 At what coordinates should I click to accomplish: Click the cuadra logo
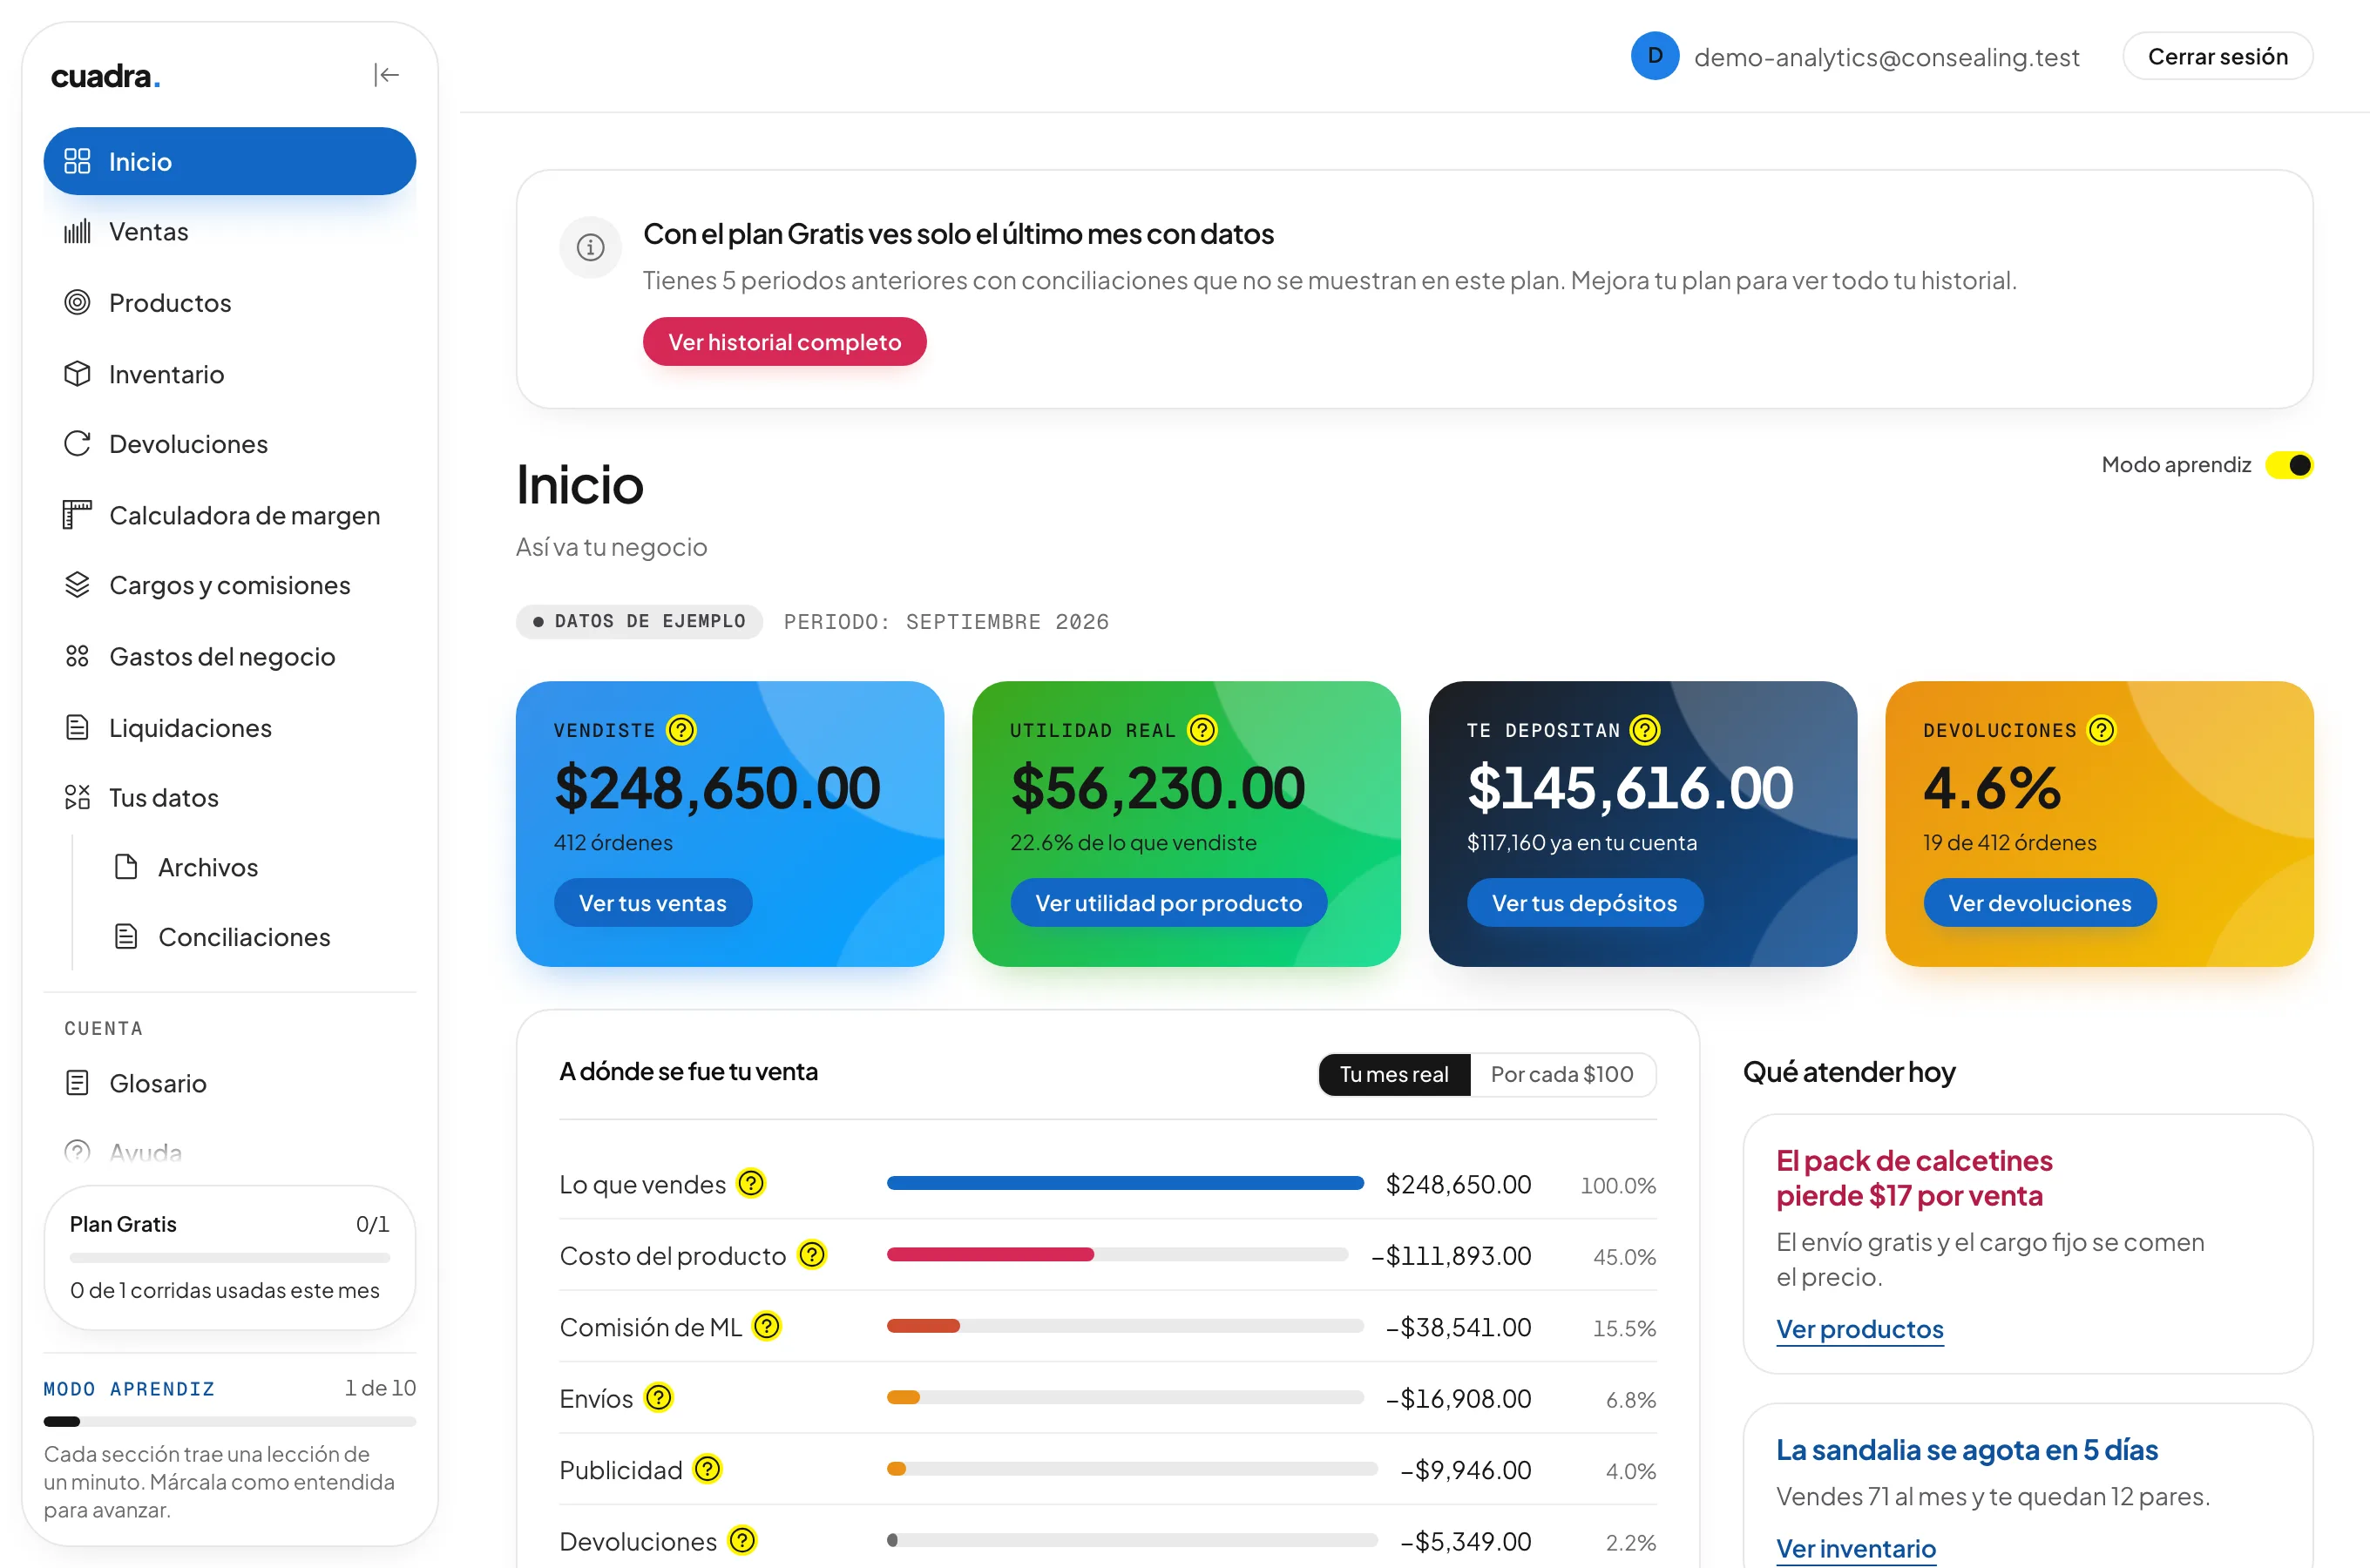point(106,76)
